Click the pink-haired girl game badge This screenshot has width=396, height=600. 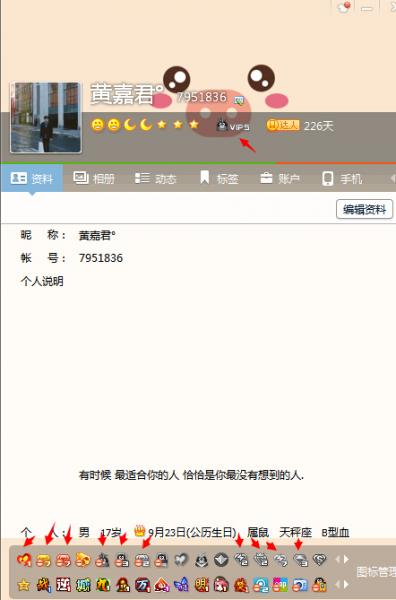221,585
